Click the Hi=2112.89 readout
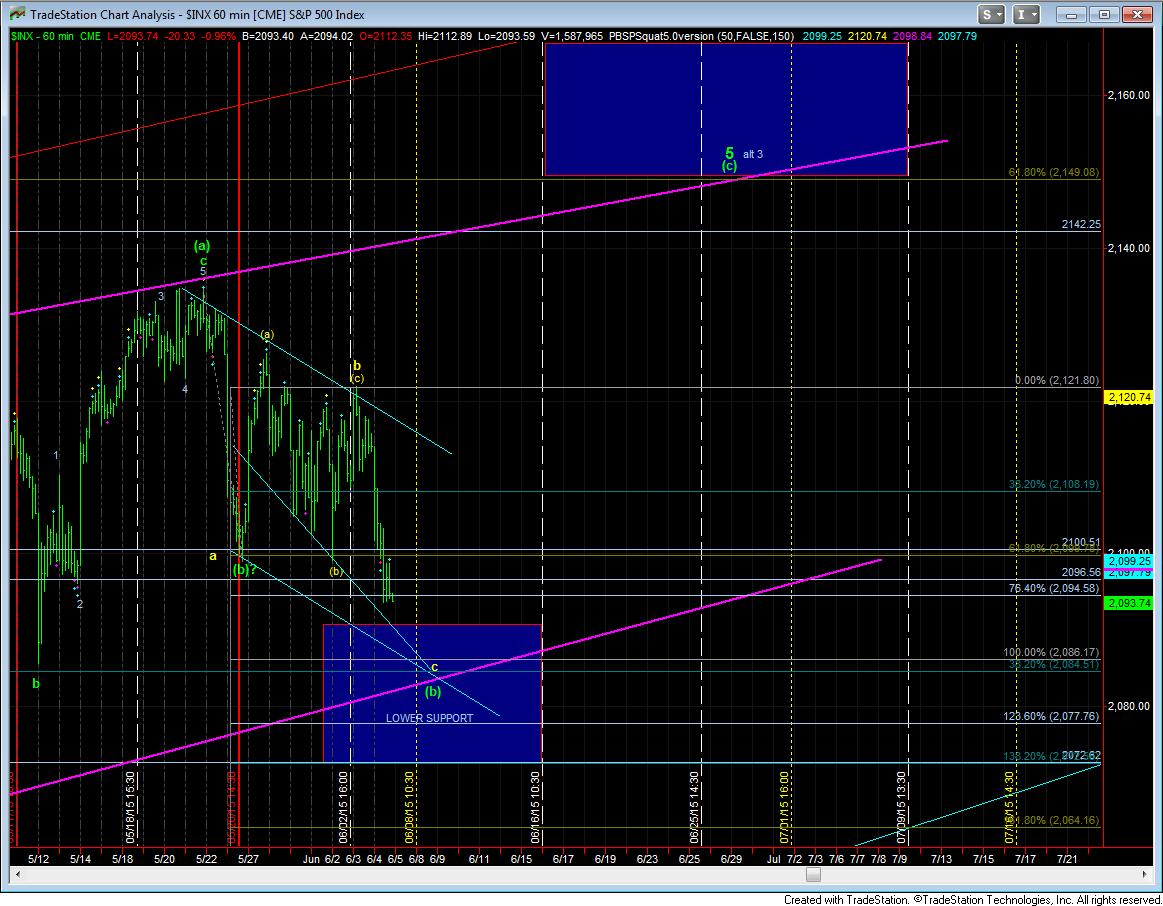Screen dimensions: 1163x906 (x=445, y=36)
